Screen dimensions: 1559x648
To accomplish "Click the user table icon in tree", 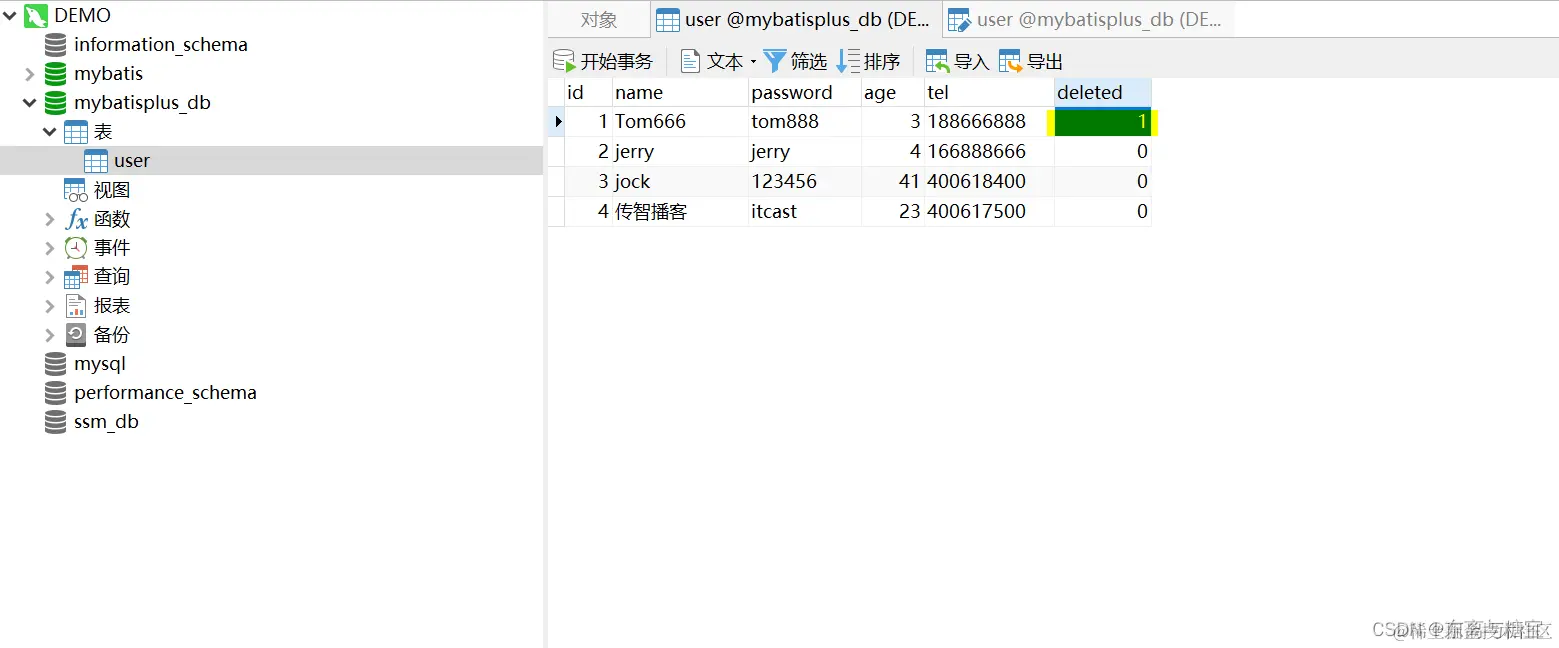I will [96, 161].
